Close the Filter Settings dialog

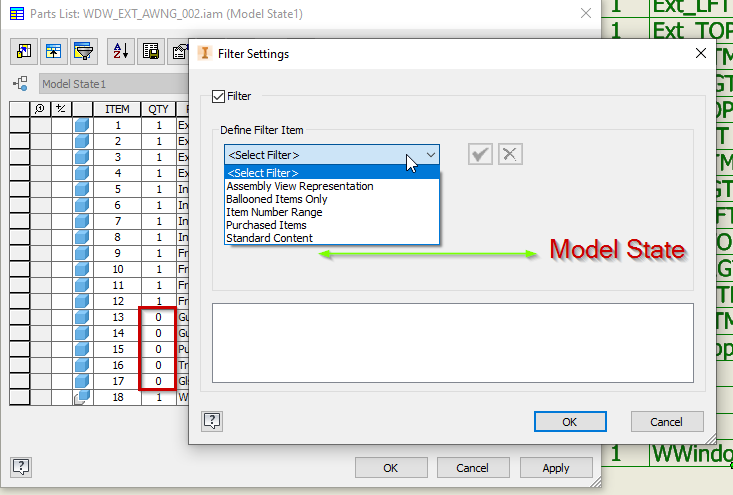[701, 53]
